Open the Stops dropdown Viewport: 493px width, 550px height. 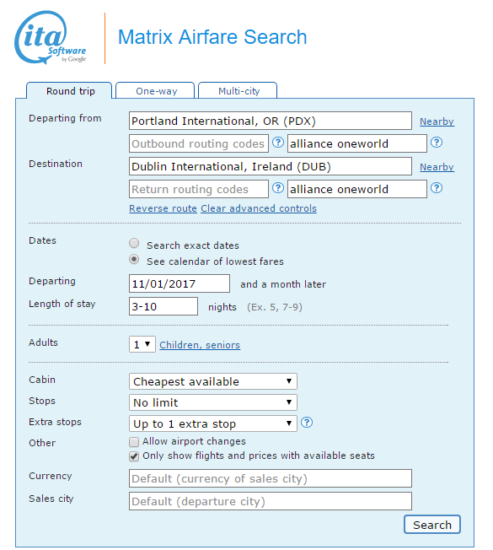213,403
